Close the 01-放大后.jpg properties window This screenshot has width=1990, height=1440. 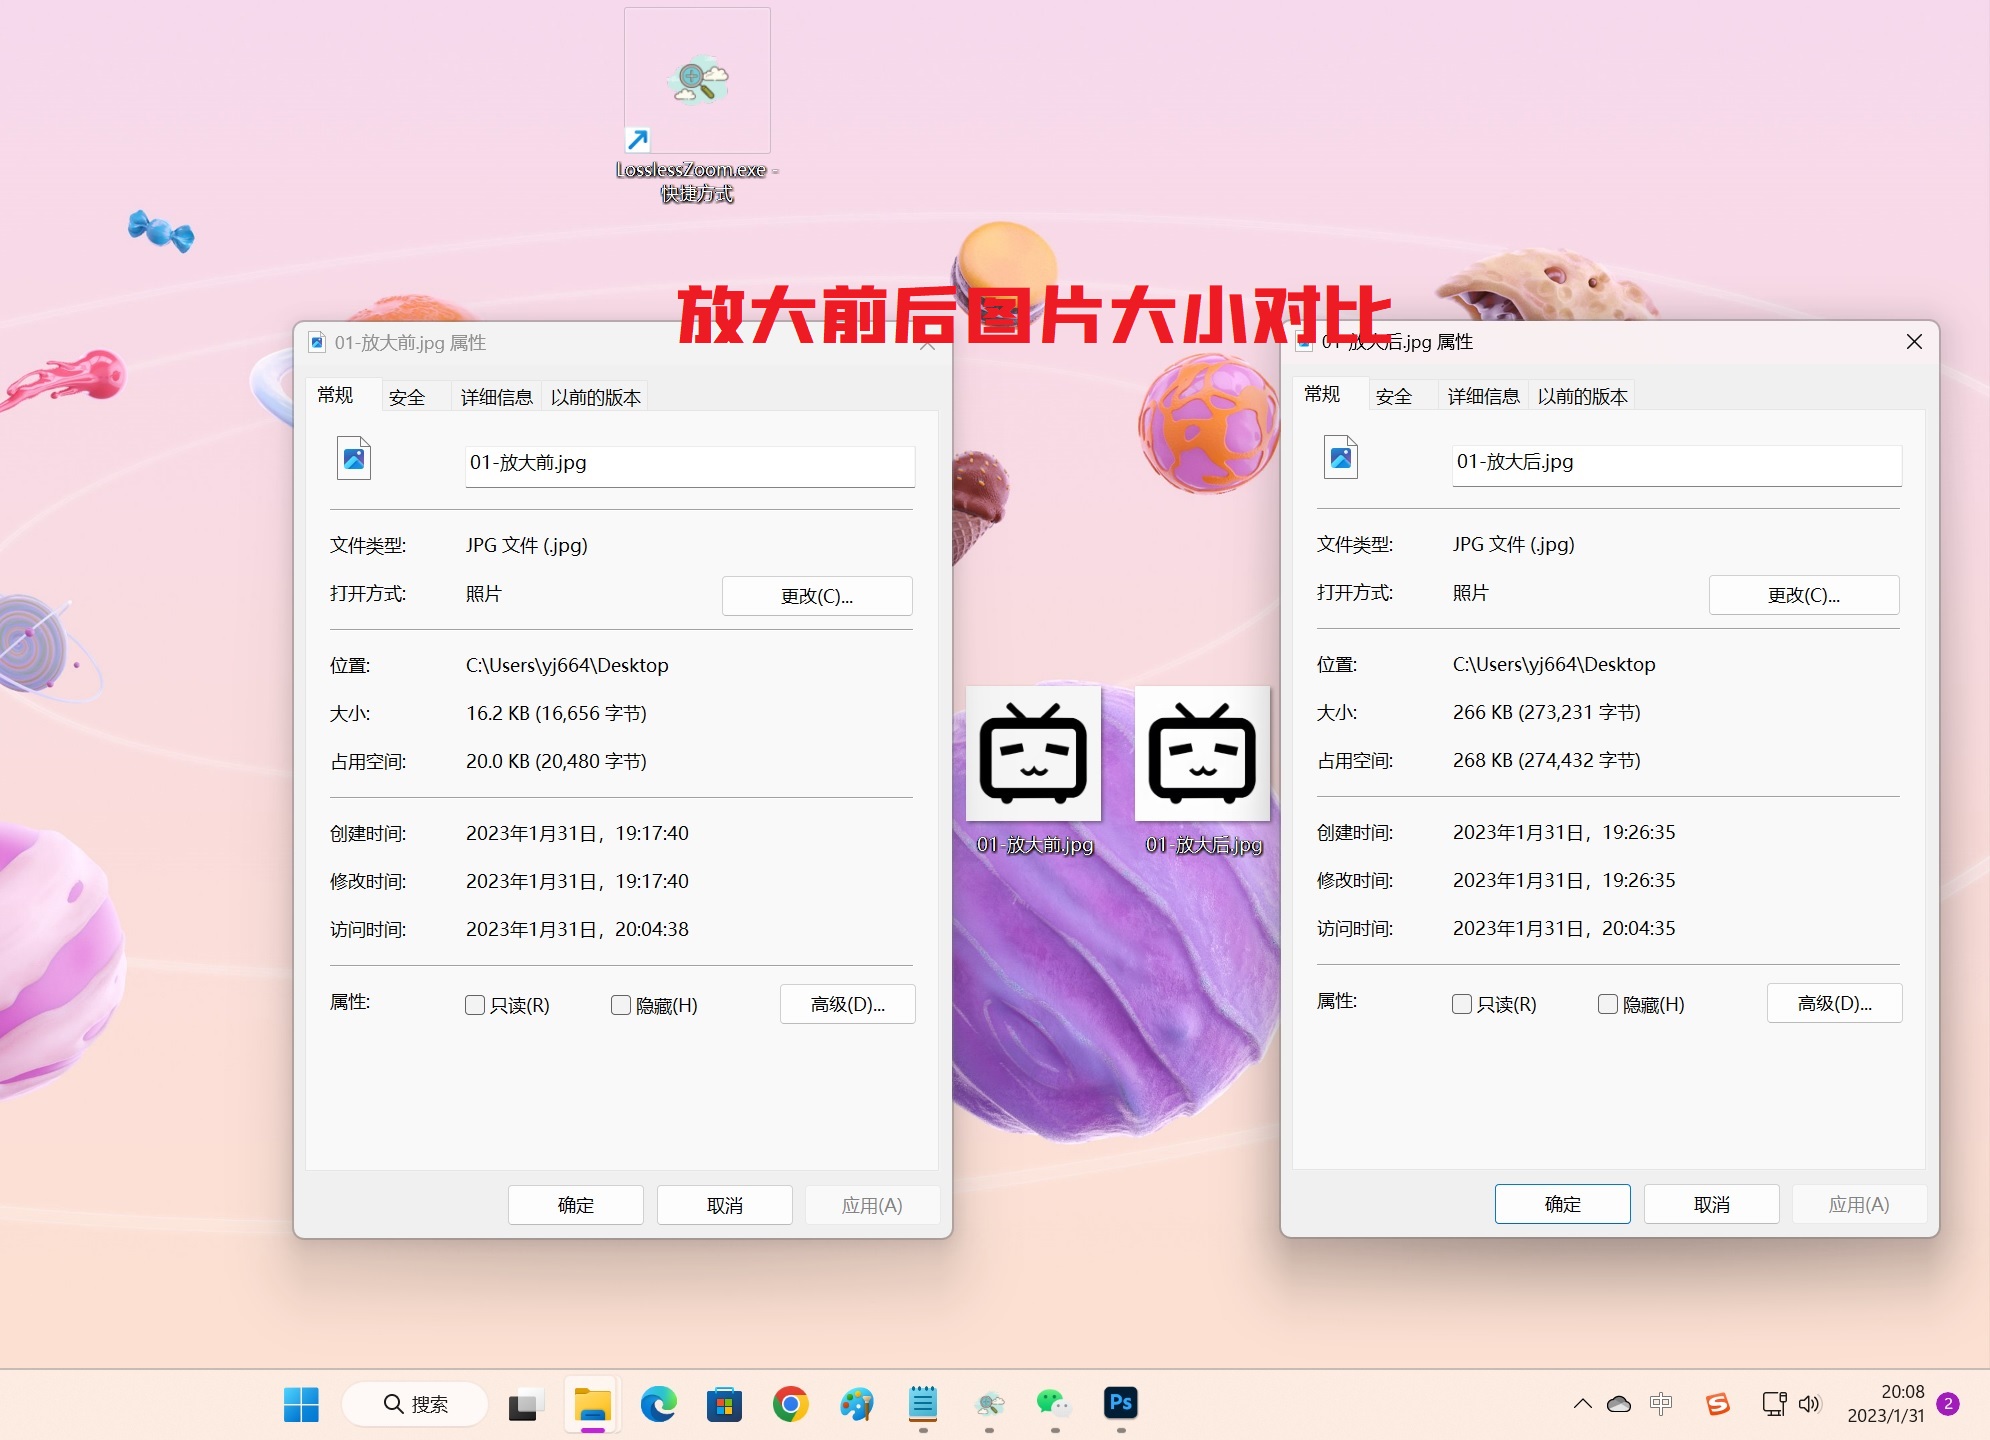1914,342
